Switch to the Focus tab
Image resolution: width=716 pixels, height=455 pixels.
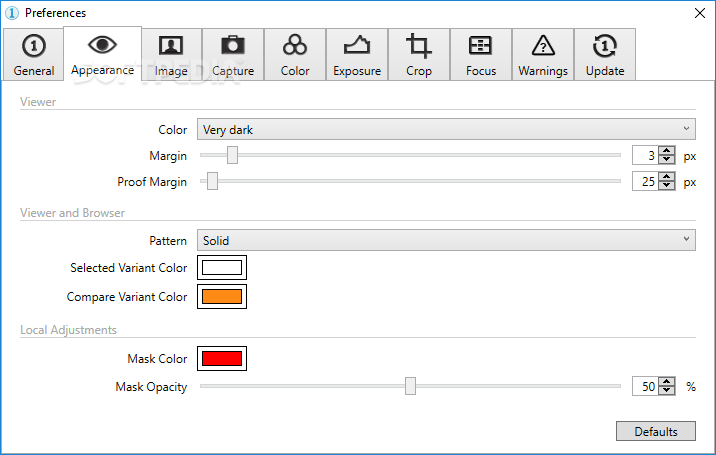[x=481, y=55]
